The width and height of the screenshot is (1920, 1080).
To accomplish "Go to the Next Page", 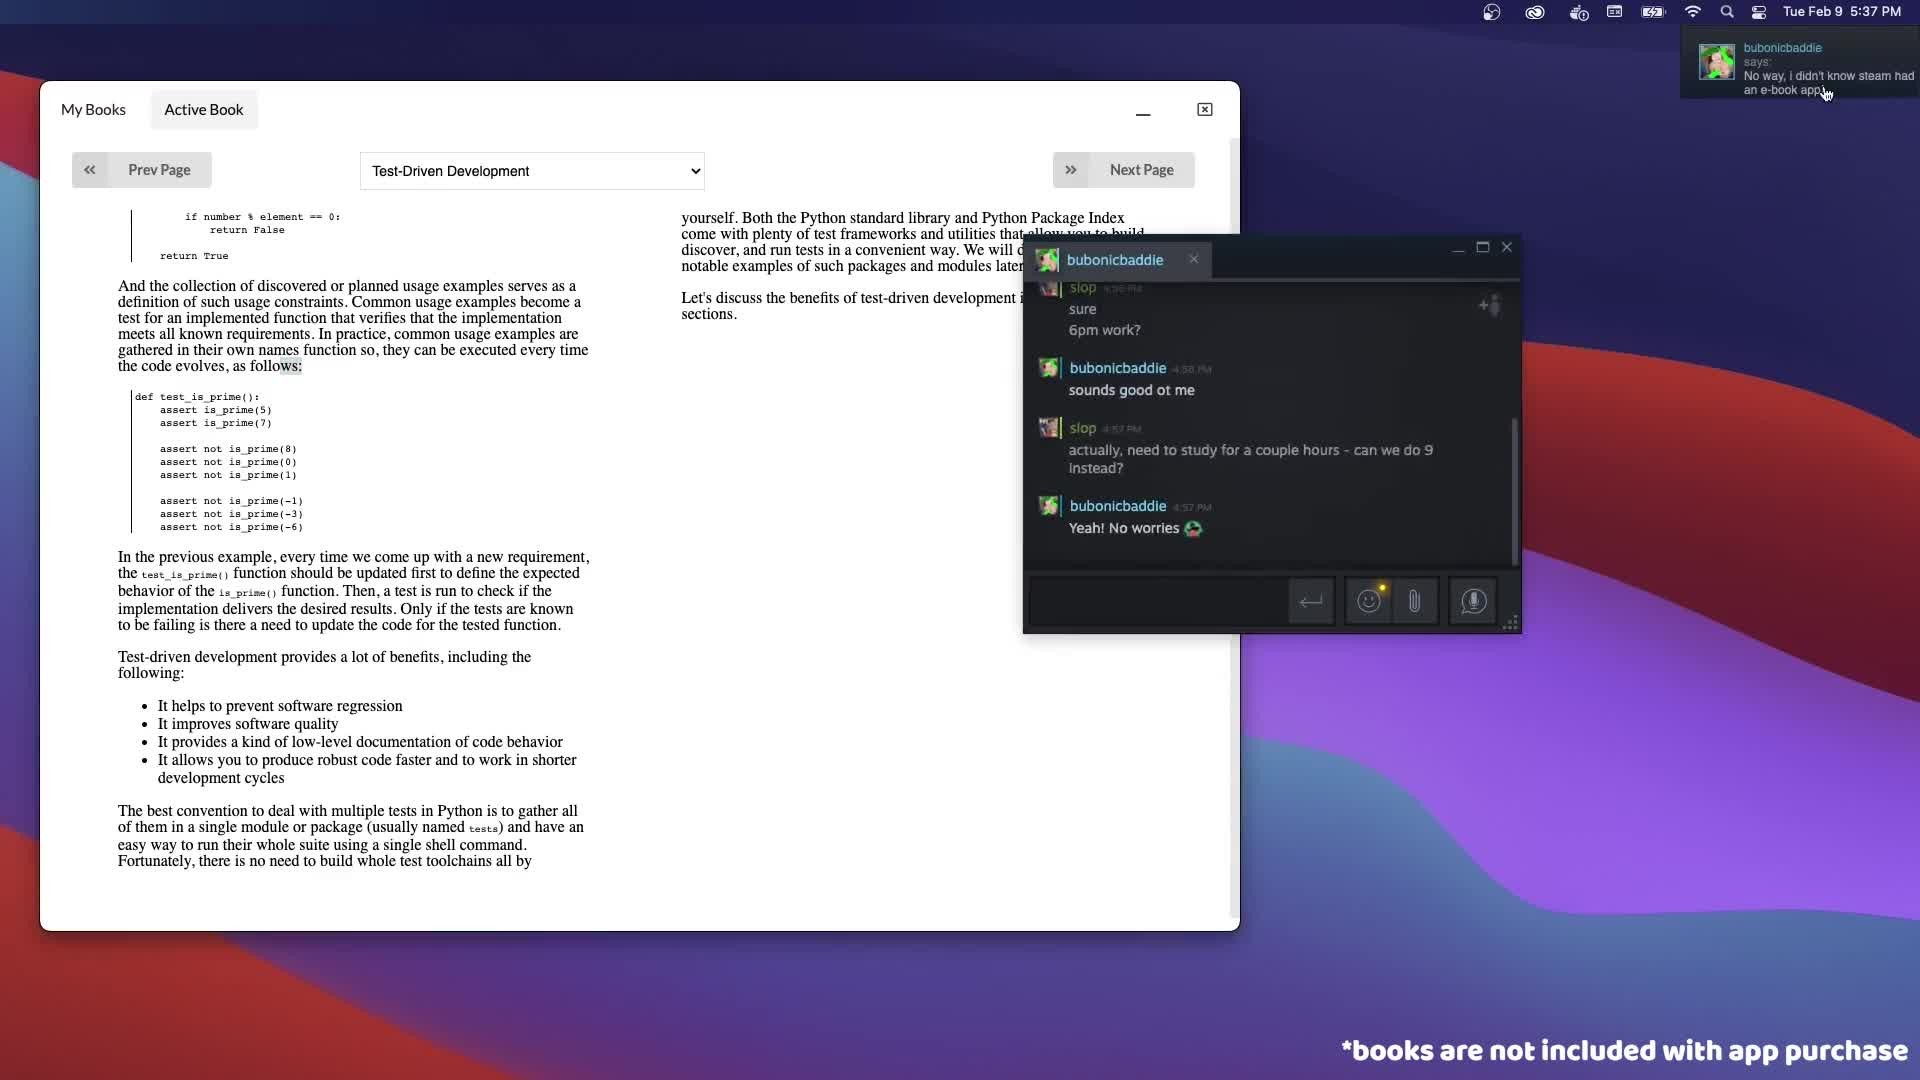I will coord(1124,170).
